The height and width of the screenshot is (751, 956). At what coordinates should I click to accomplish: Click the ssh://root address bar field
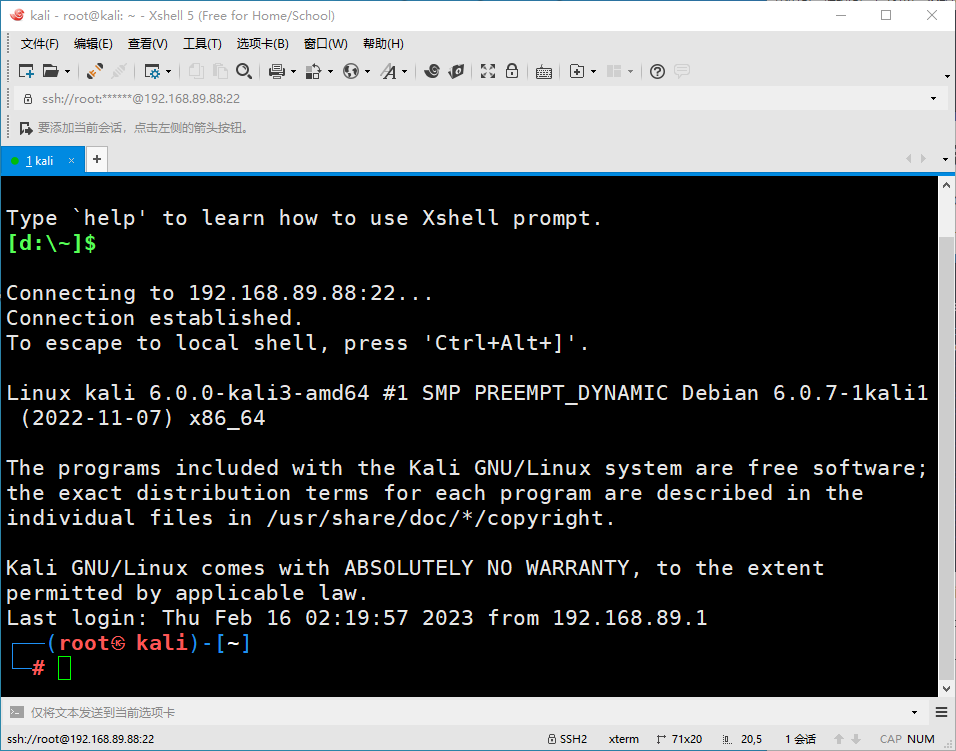[479, 99]
